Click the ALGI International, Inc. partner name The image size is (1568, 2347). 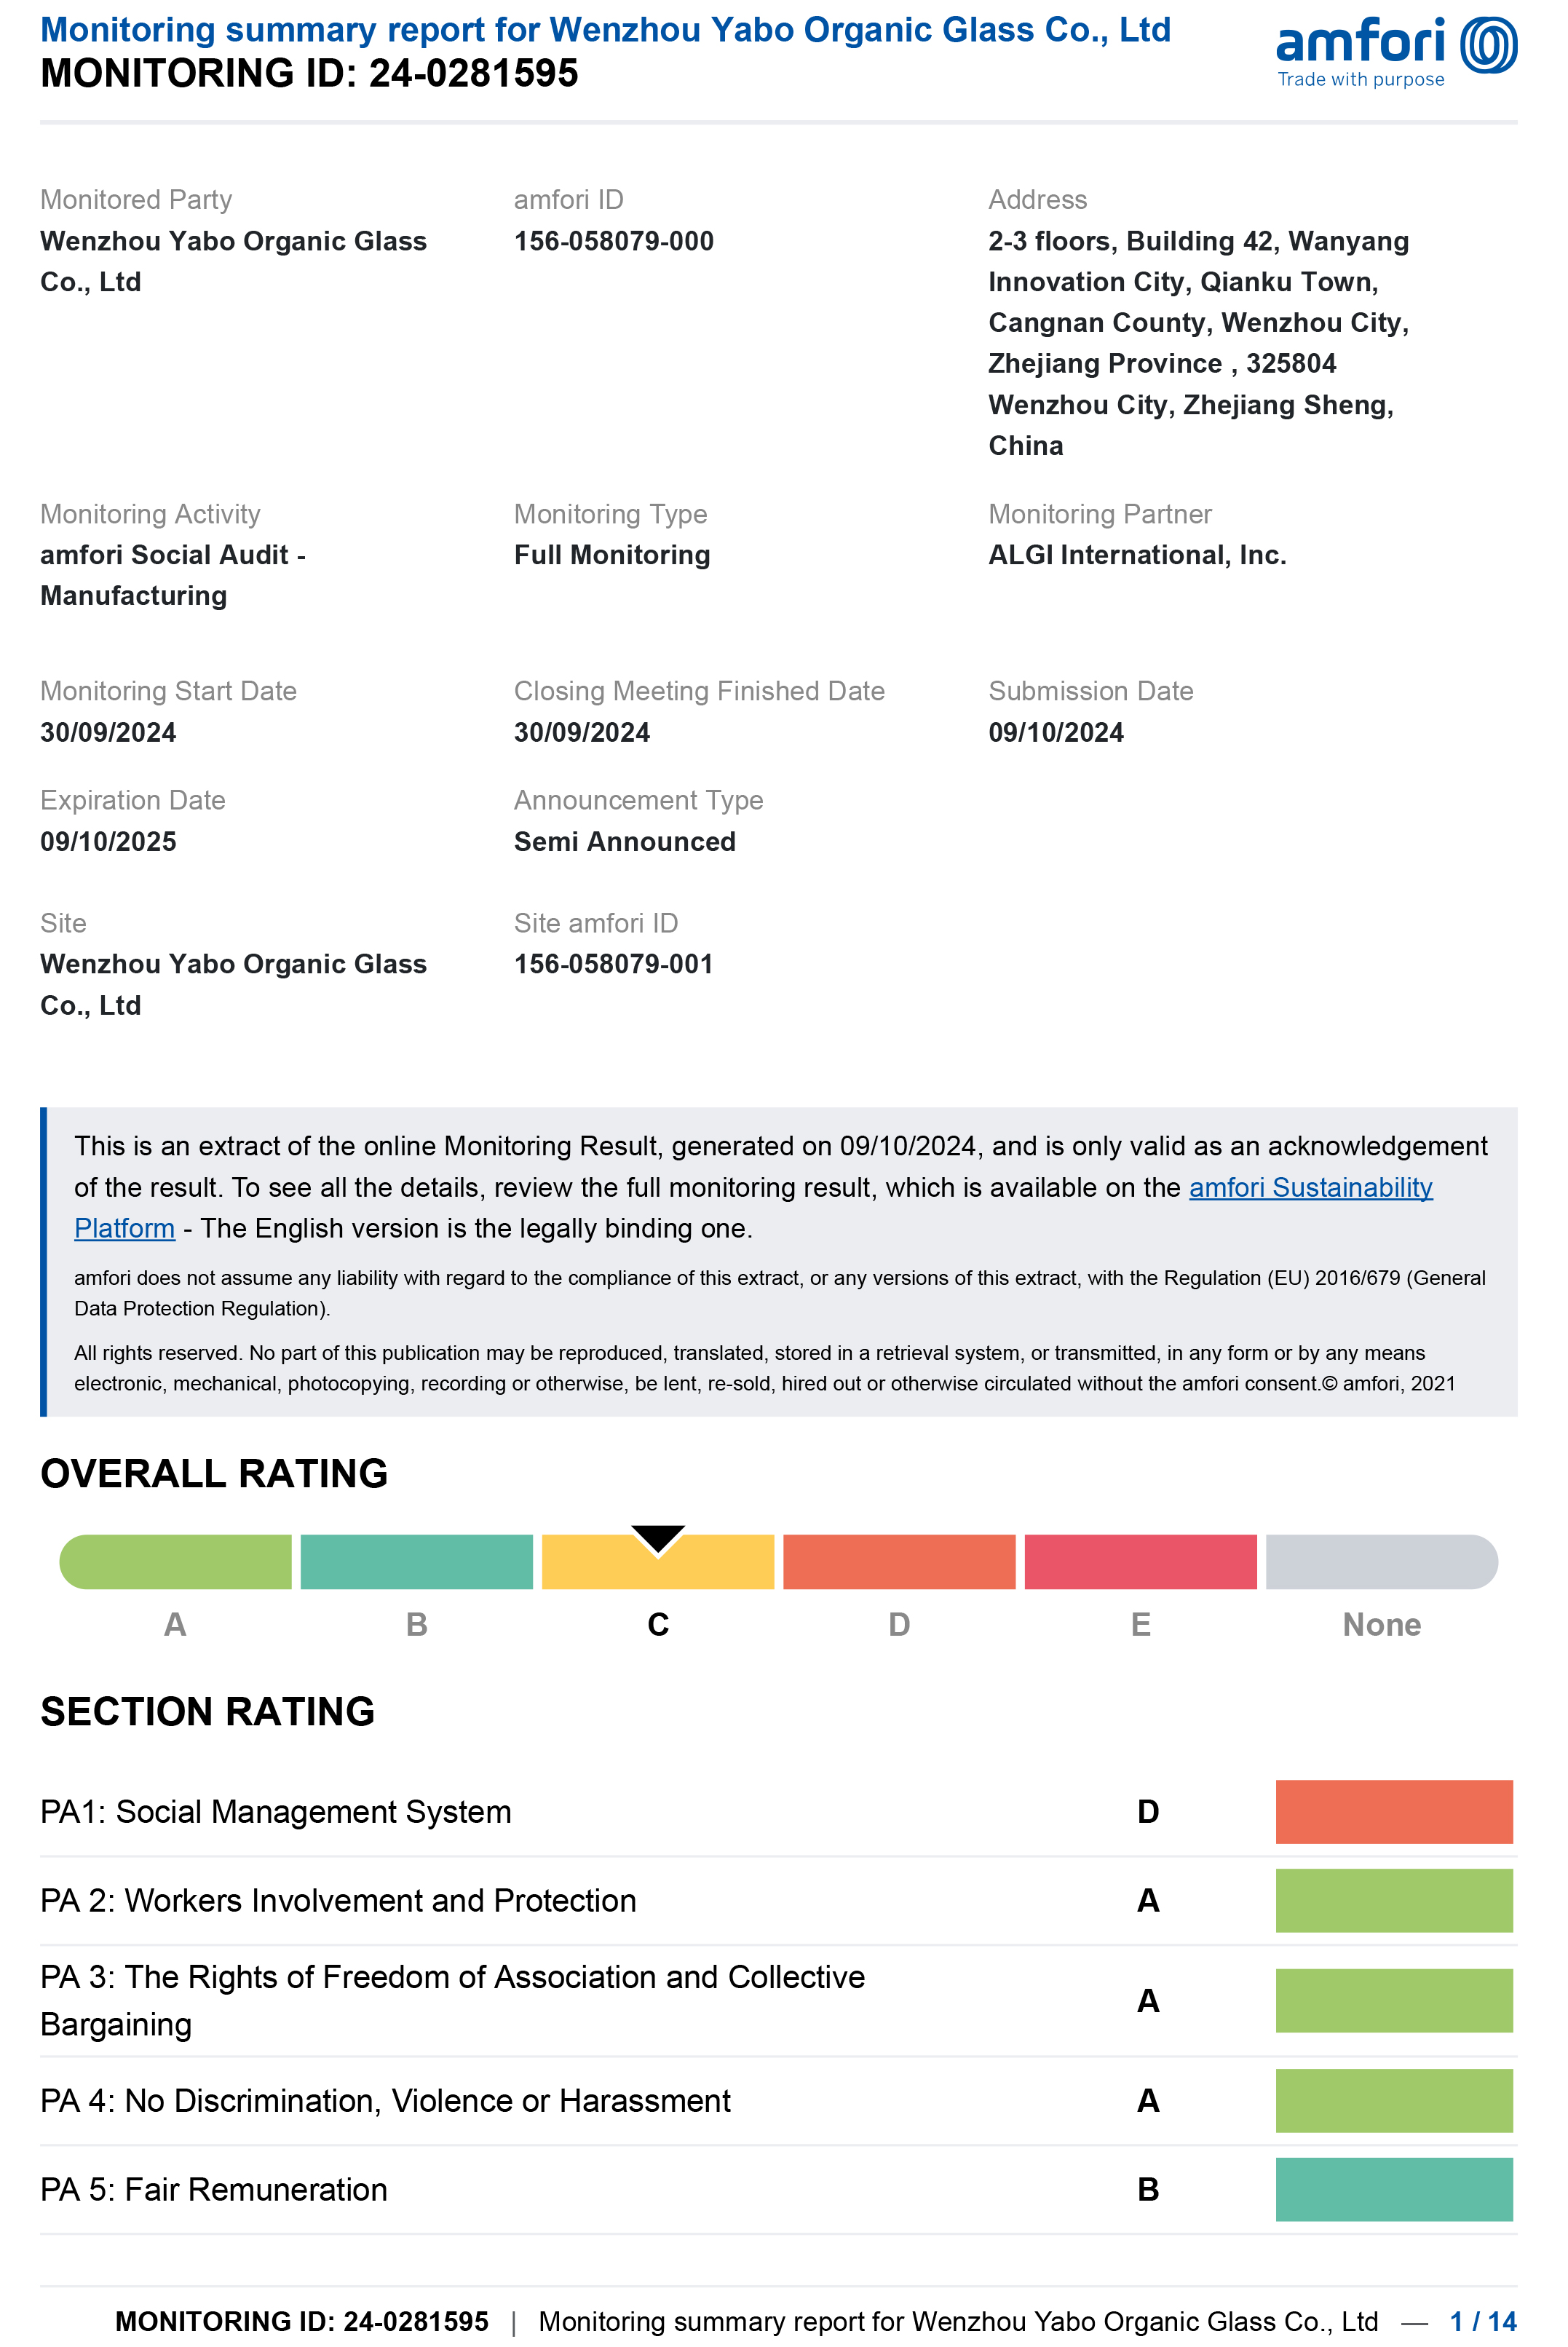click(1137, 555)
